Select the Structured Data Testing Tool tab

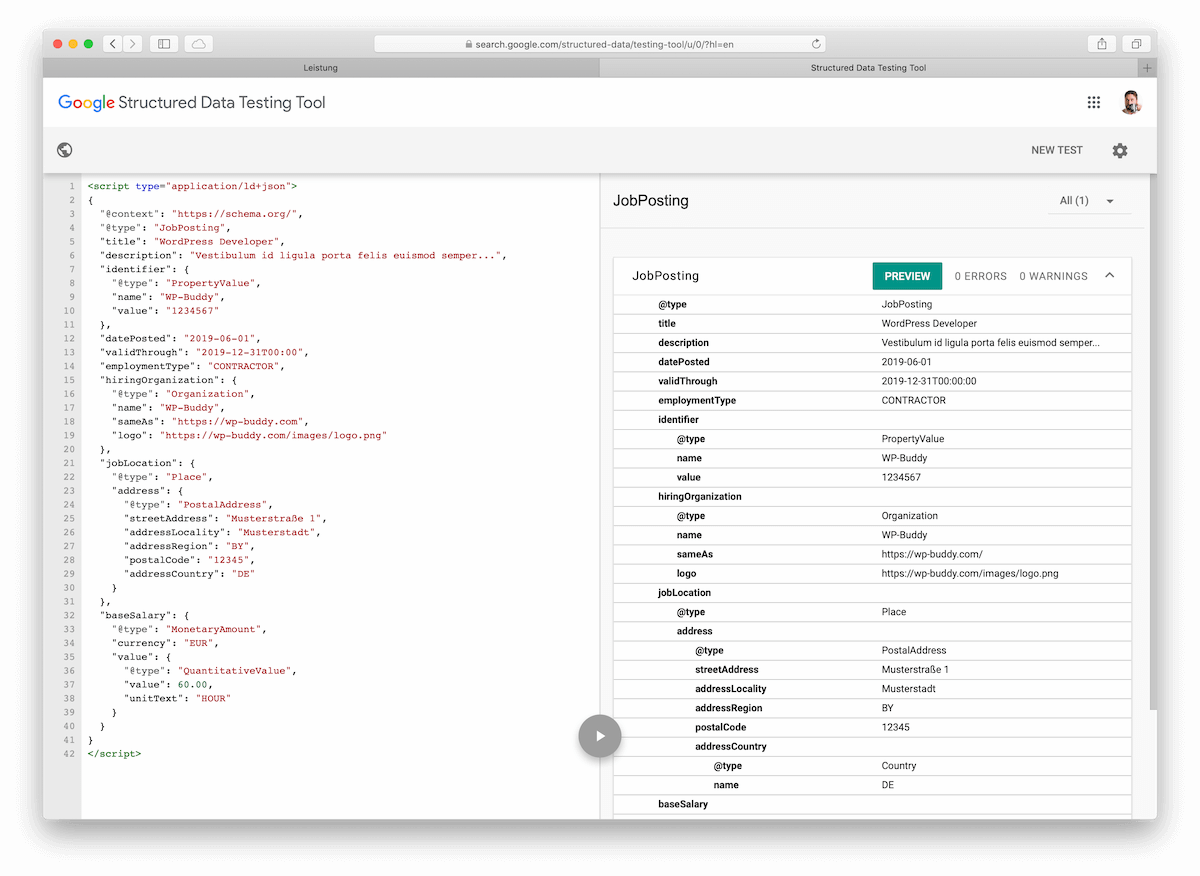coord(868,68)
